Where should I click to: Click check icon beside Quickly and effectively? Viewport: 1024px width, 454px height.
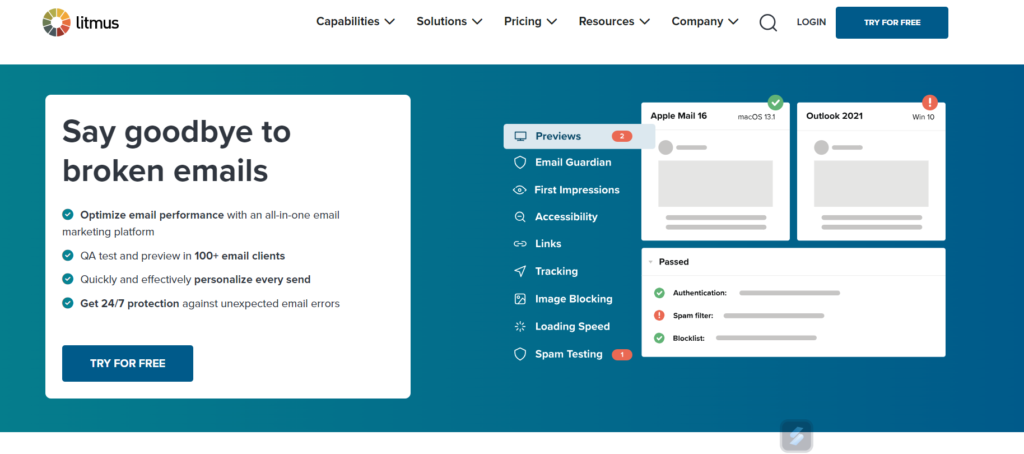[67, 279]
